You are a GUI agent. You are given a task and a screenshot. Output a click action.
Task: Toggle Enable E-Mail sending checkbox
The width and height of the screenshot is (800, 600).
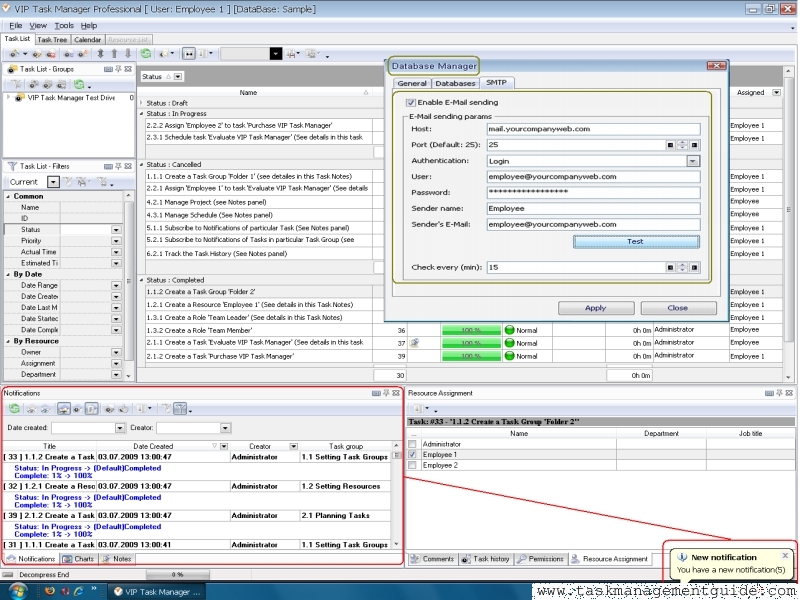tap(411, 103)
